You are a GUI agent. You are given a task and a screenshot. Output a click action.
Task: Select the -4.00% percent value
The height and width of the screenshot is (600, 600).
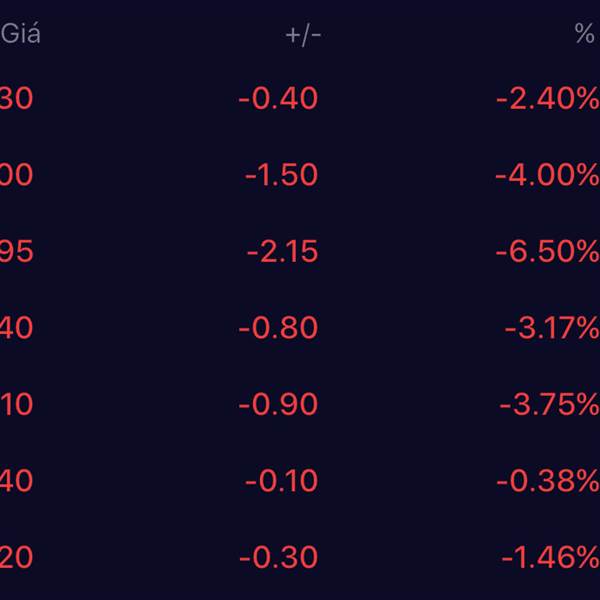pos(547,175)
